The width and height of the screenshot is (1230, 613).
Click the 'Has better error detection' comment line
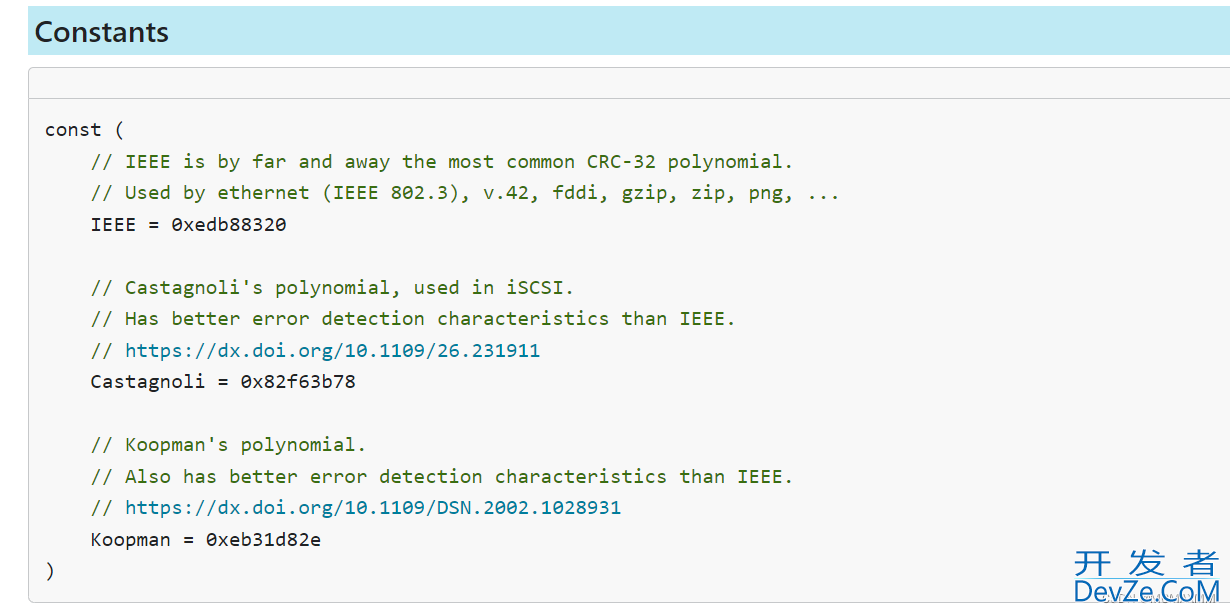[413, 319]
